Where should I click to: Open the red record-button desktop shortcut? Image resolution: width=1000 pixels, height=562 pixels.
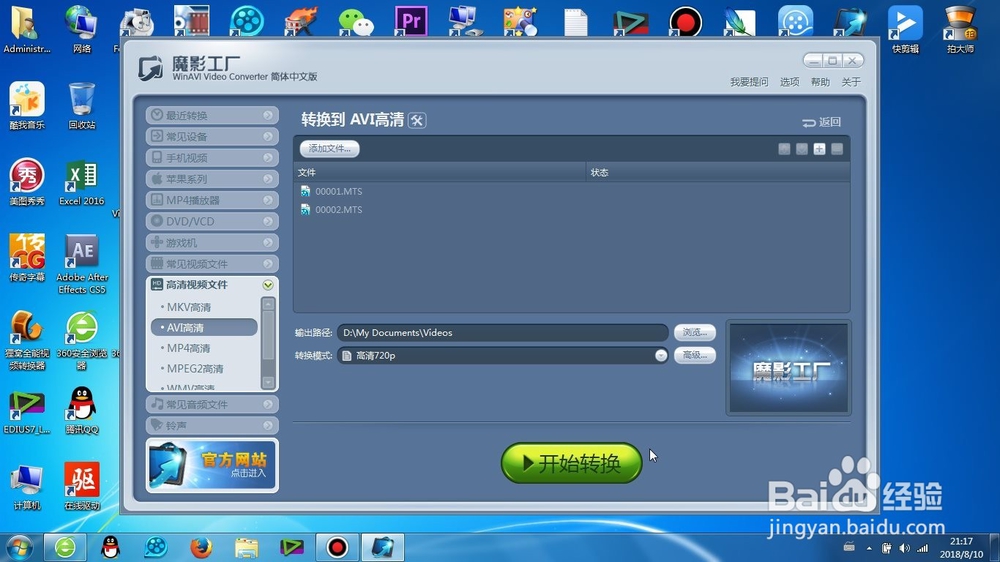point(686,20)
